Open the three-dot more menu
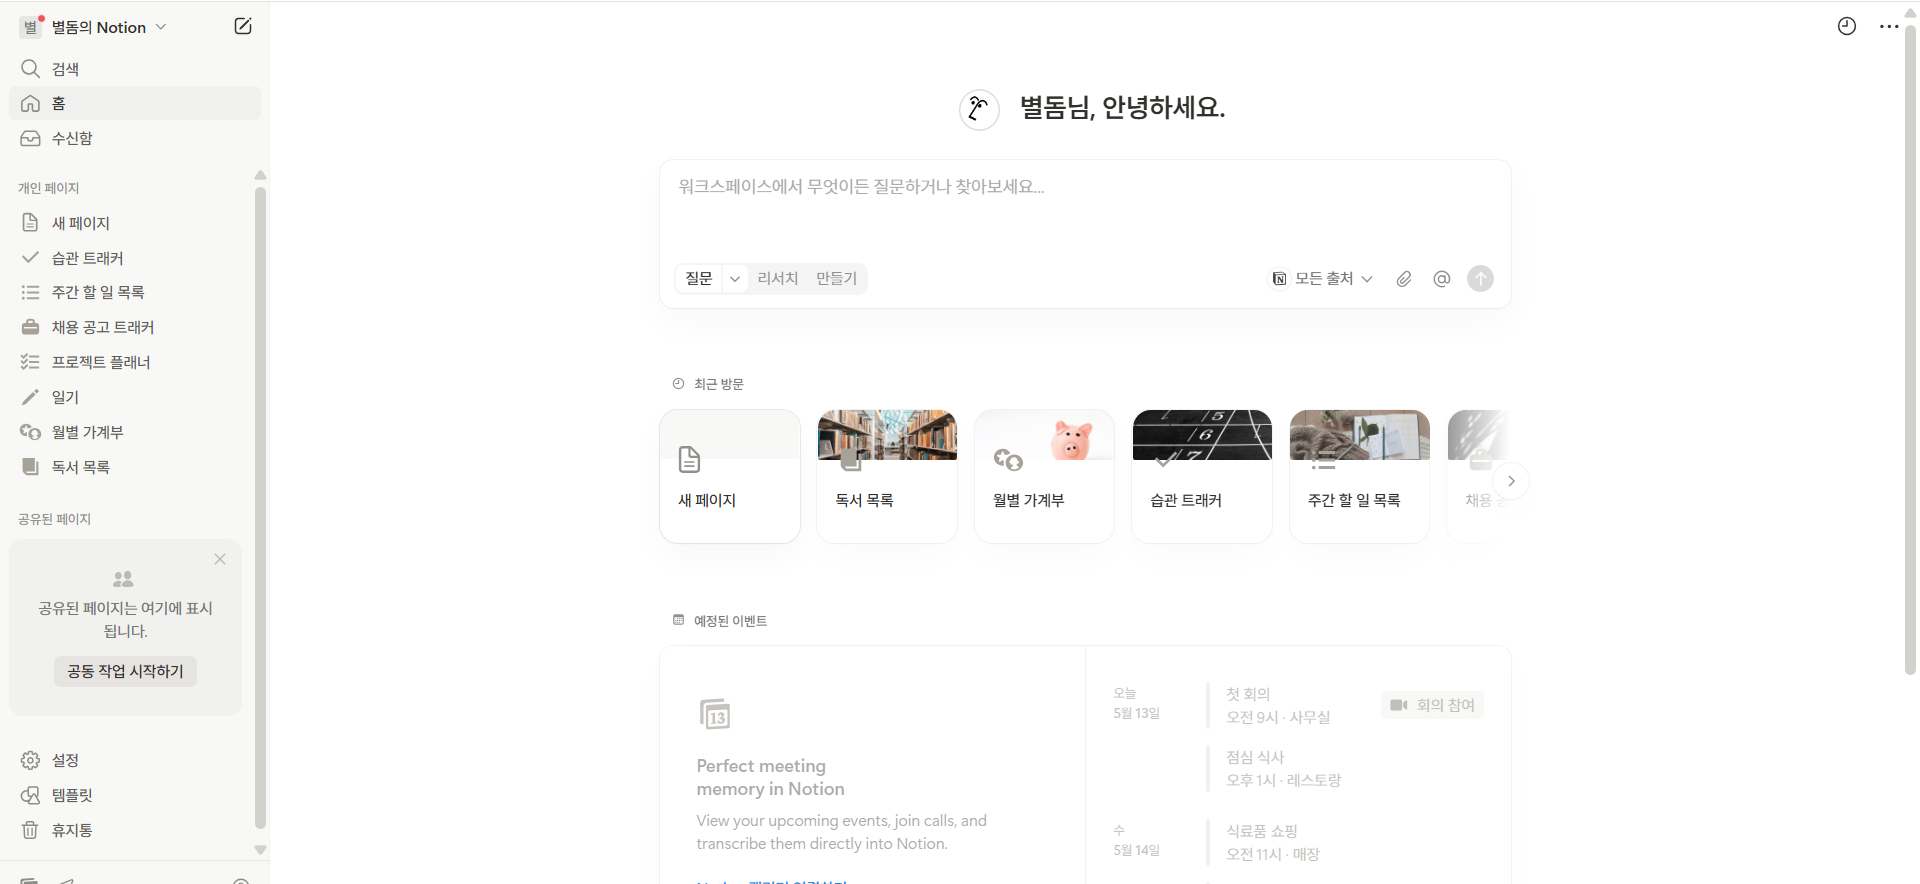Screen dimensions: 1920x884 1889,27
